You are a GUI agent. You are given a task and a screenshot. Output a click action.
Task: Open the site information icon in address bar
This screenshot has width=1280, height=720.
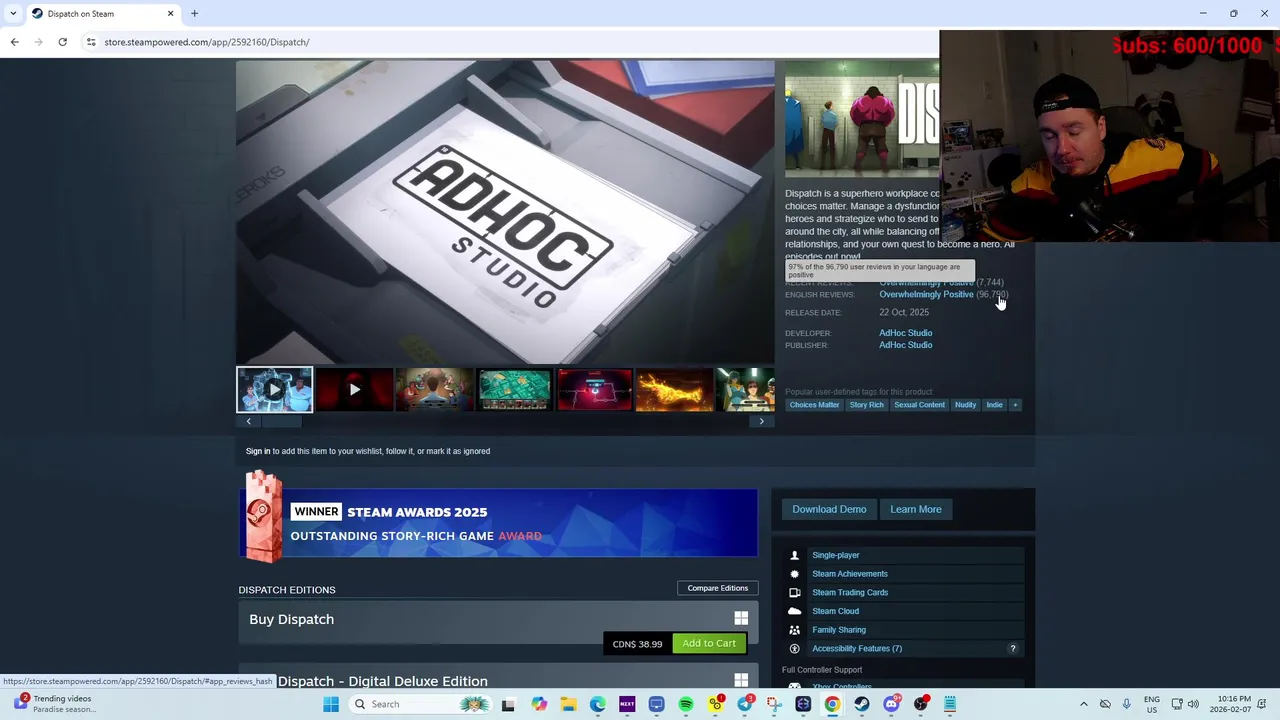(x=91, y=42)
